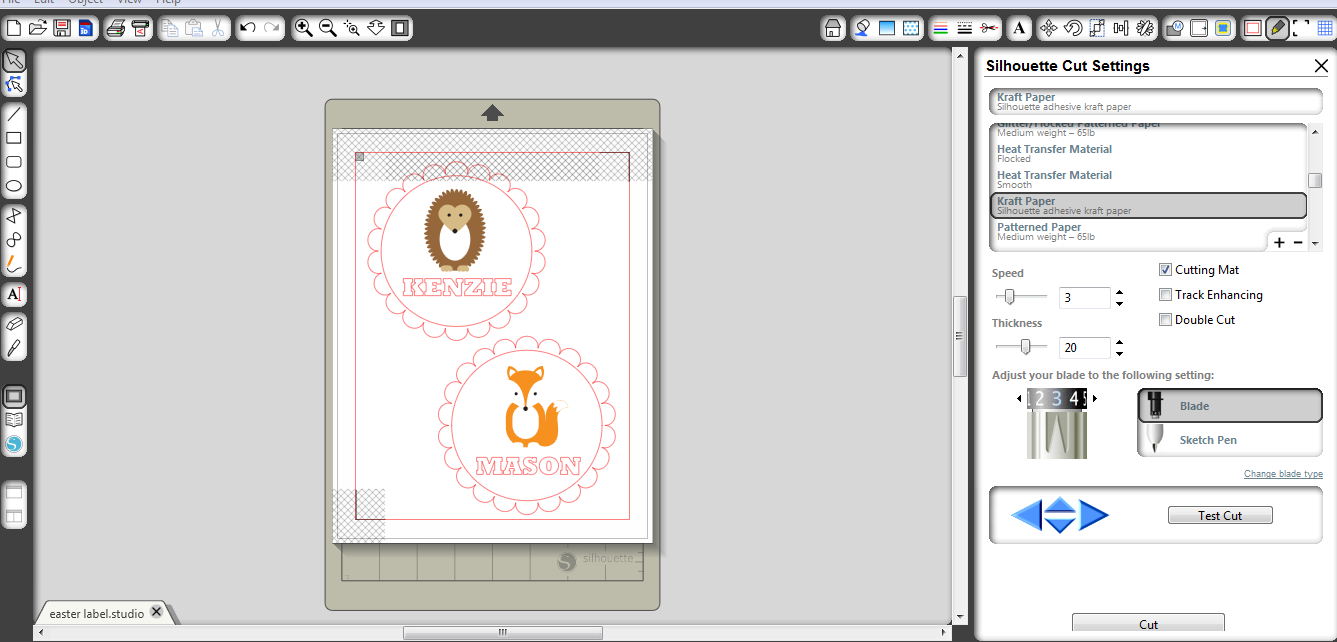
Task: Click the Fit to Page icon
Action: [x=400, y=28]
